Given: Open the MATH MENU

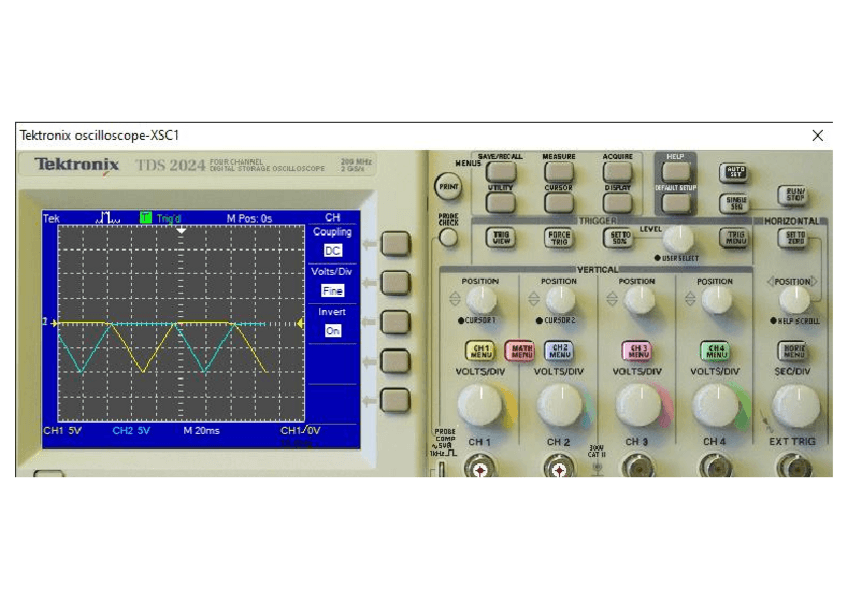Looking at the screenshot, I should click(x=520, y=351).
